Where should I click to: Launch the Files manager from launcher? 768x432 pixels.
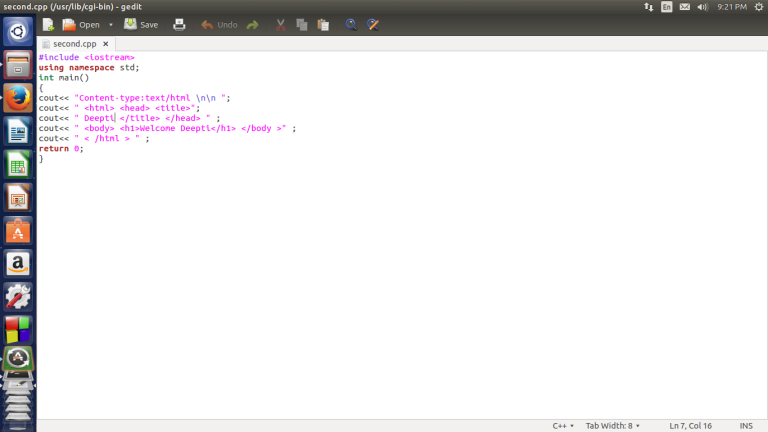pyautogui.click(x=18, y=65)
